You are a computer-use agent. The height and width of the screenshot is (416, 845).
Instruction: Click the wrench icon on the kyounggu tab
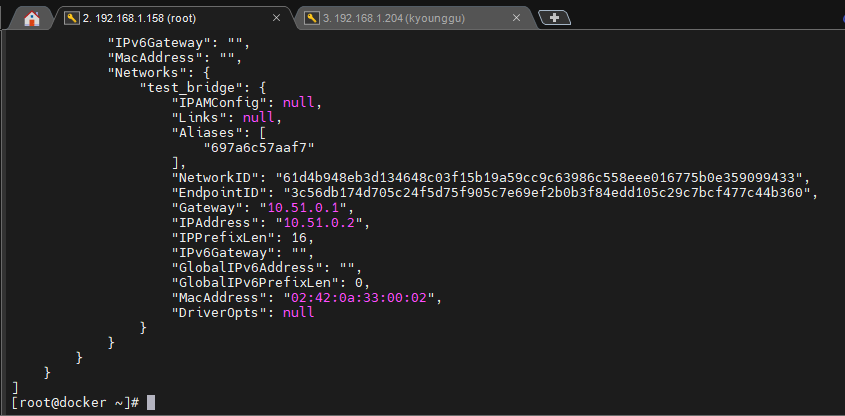click(311, 18)
